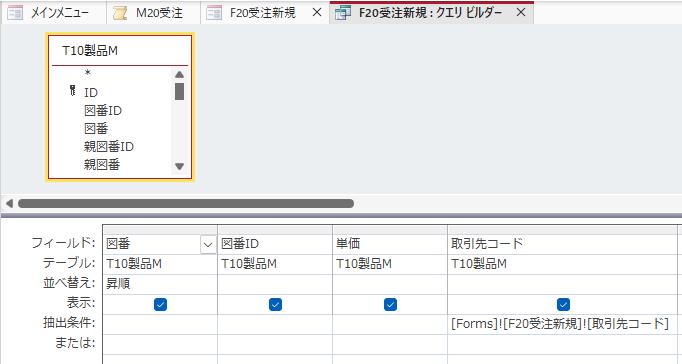
Task: Click the left arrow of horizontal scrollbar
Action: [x=9, y=203]
